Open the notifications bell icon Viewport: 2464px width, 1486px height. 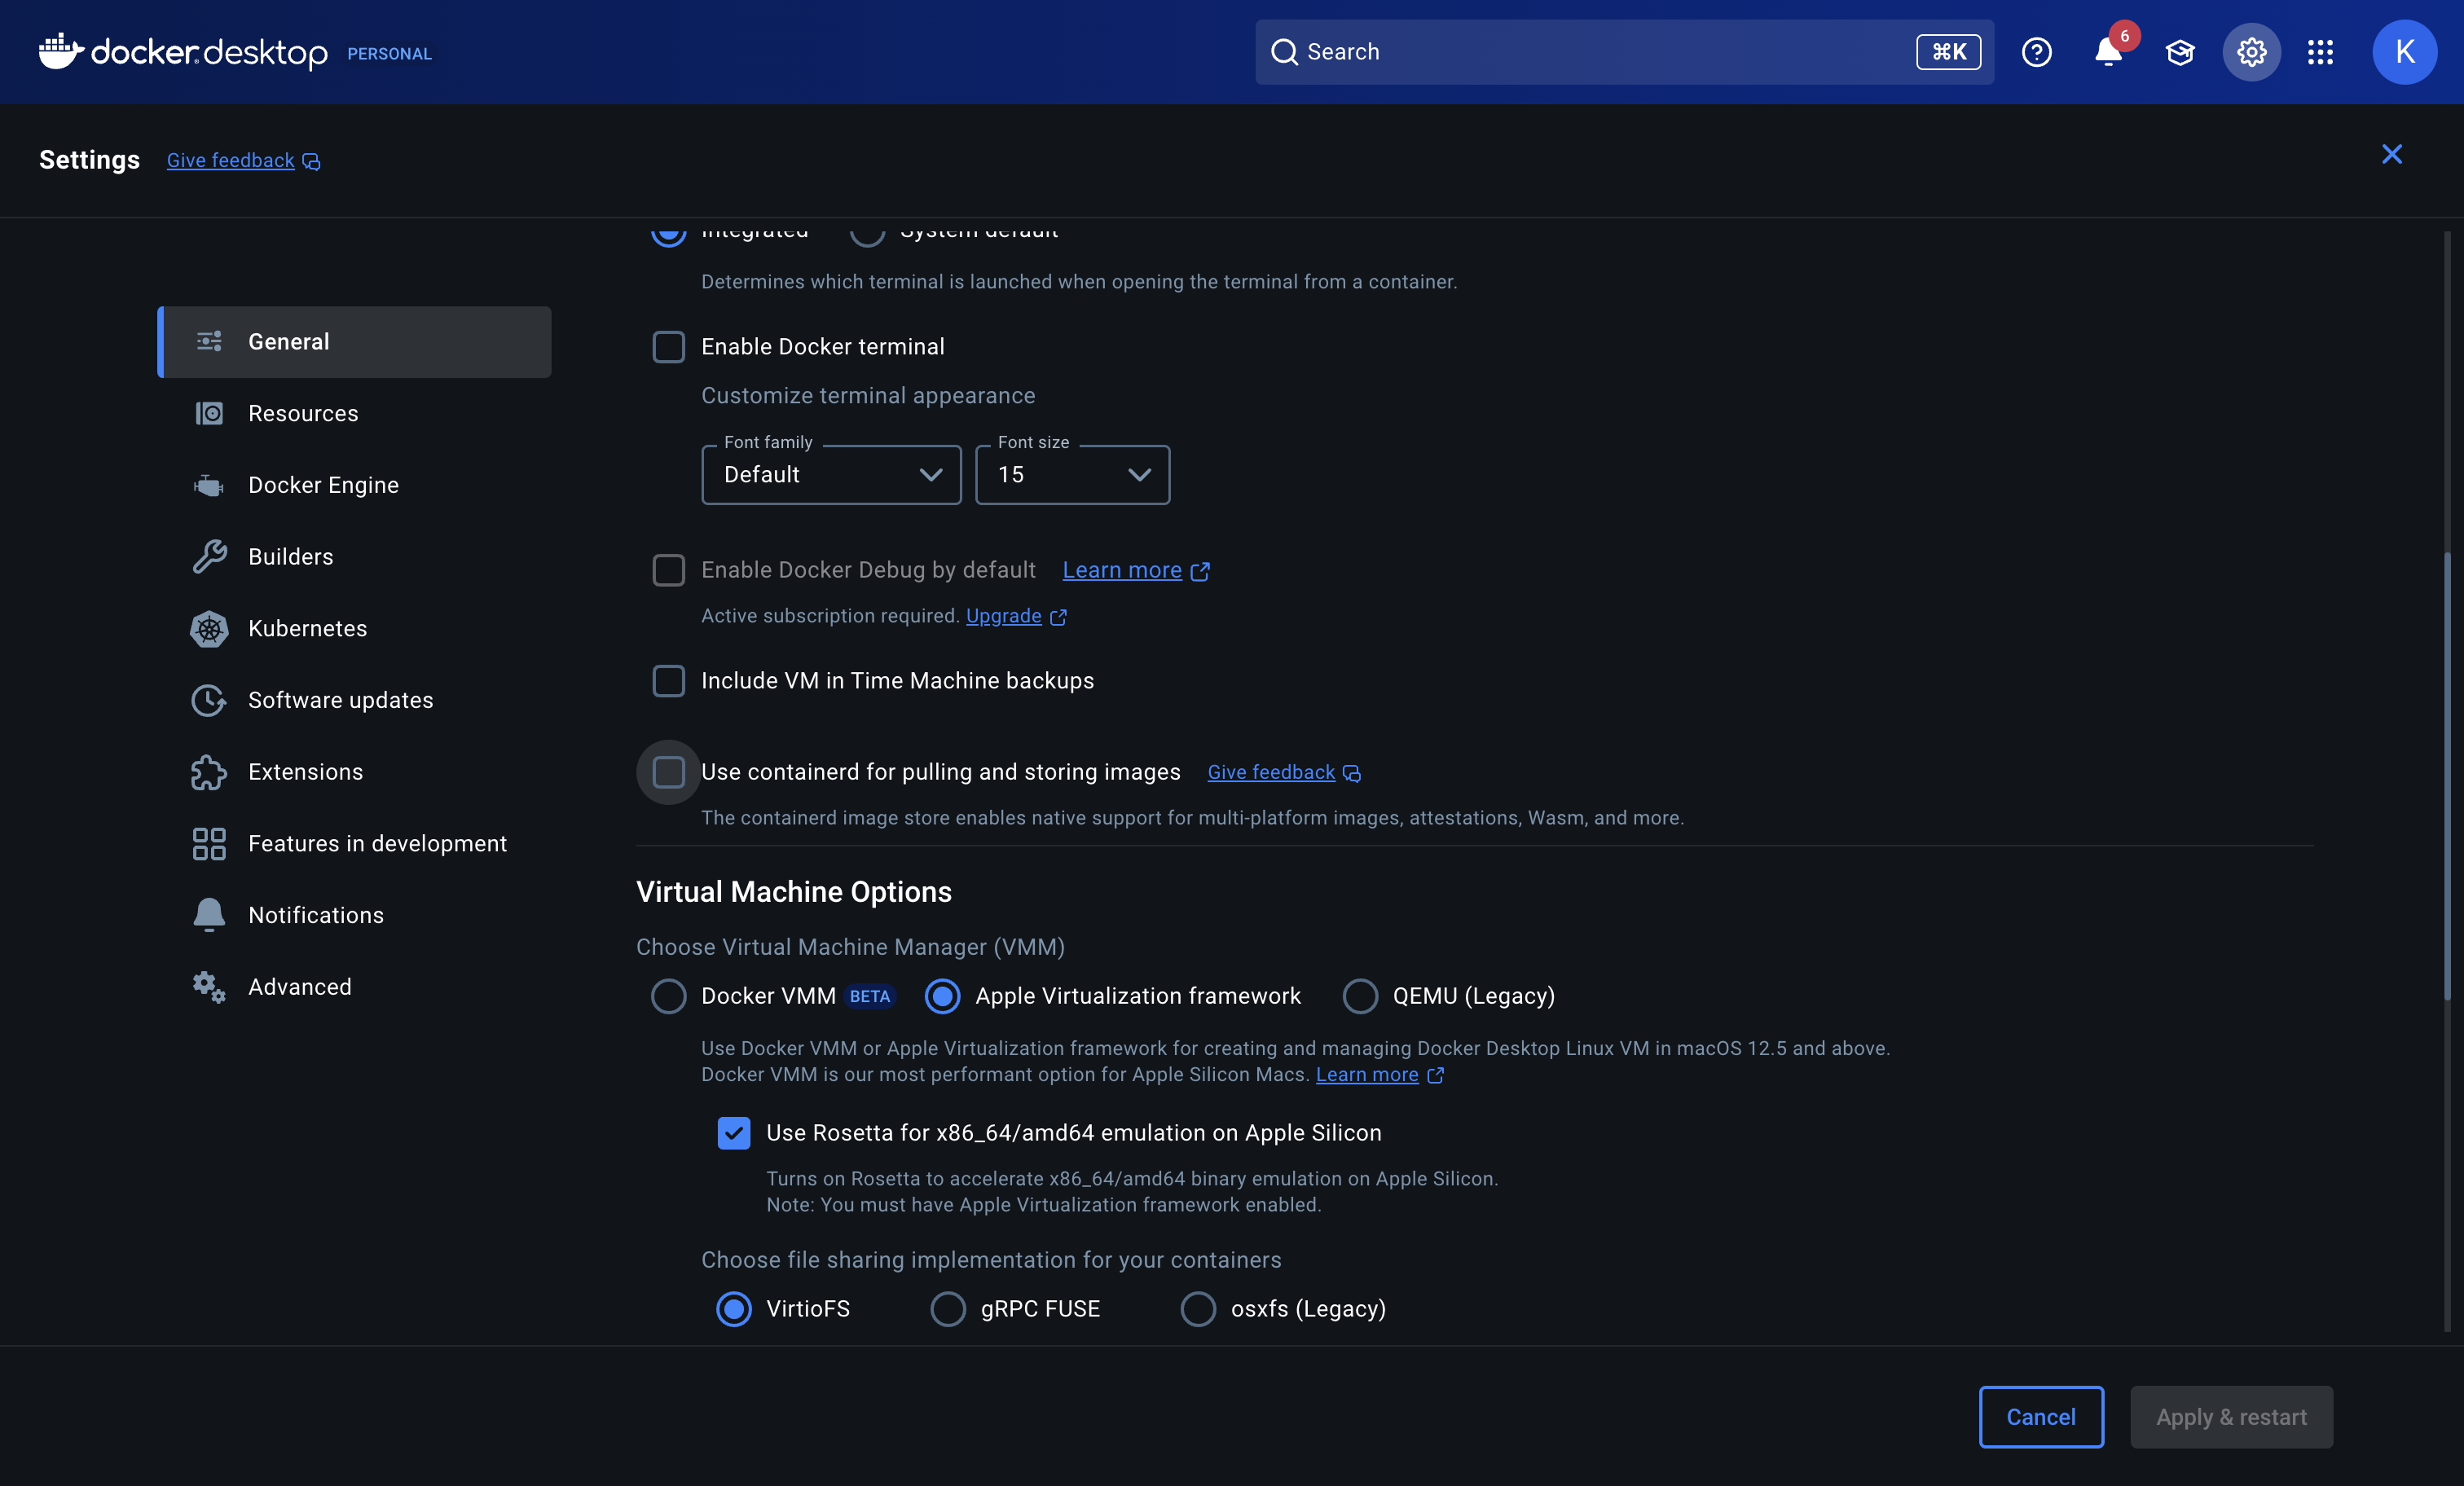(x=2107, y=52)
